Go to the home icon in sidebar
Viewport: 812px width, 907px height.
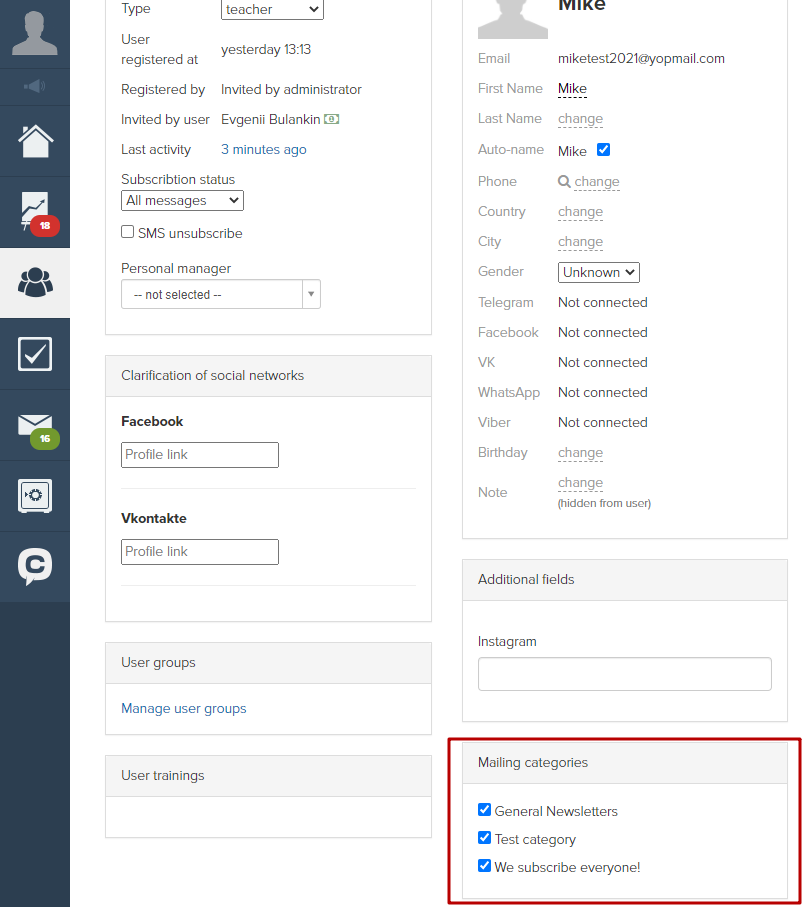(35, 141)
